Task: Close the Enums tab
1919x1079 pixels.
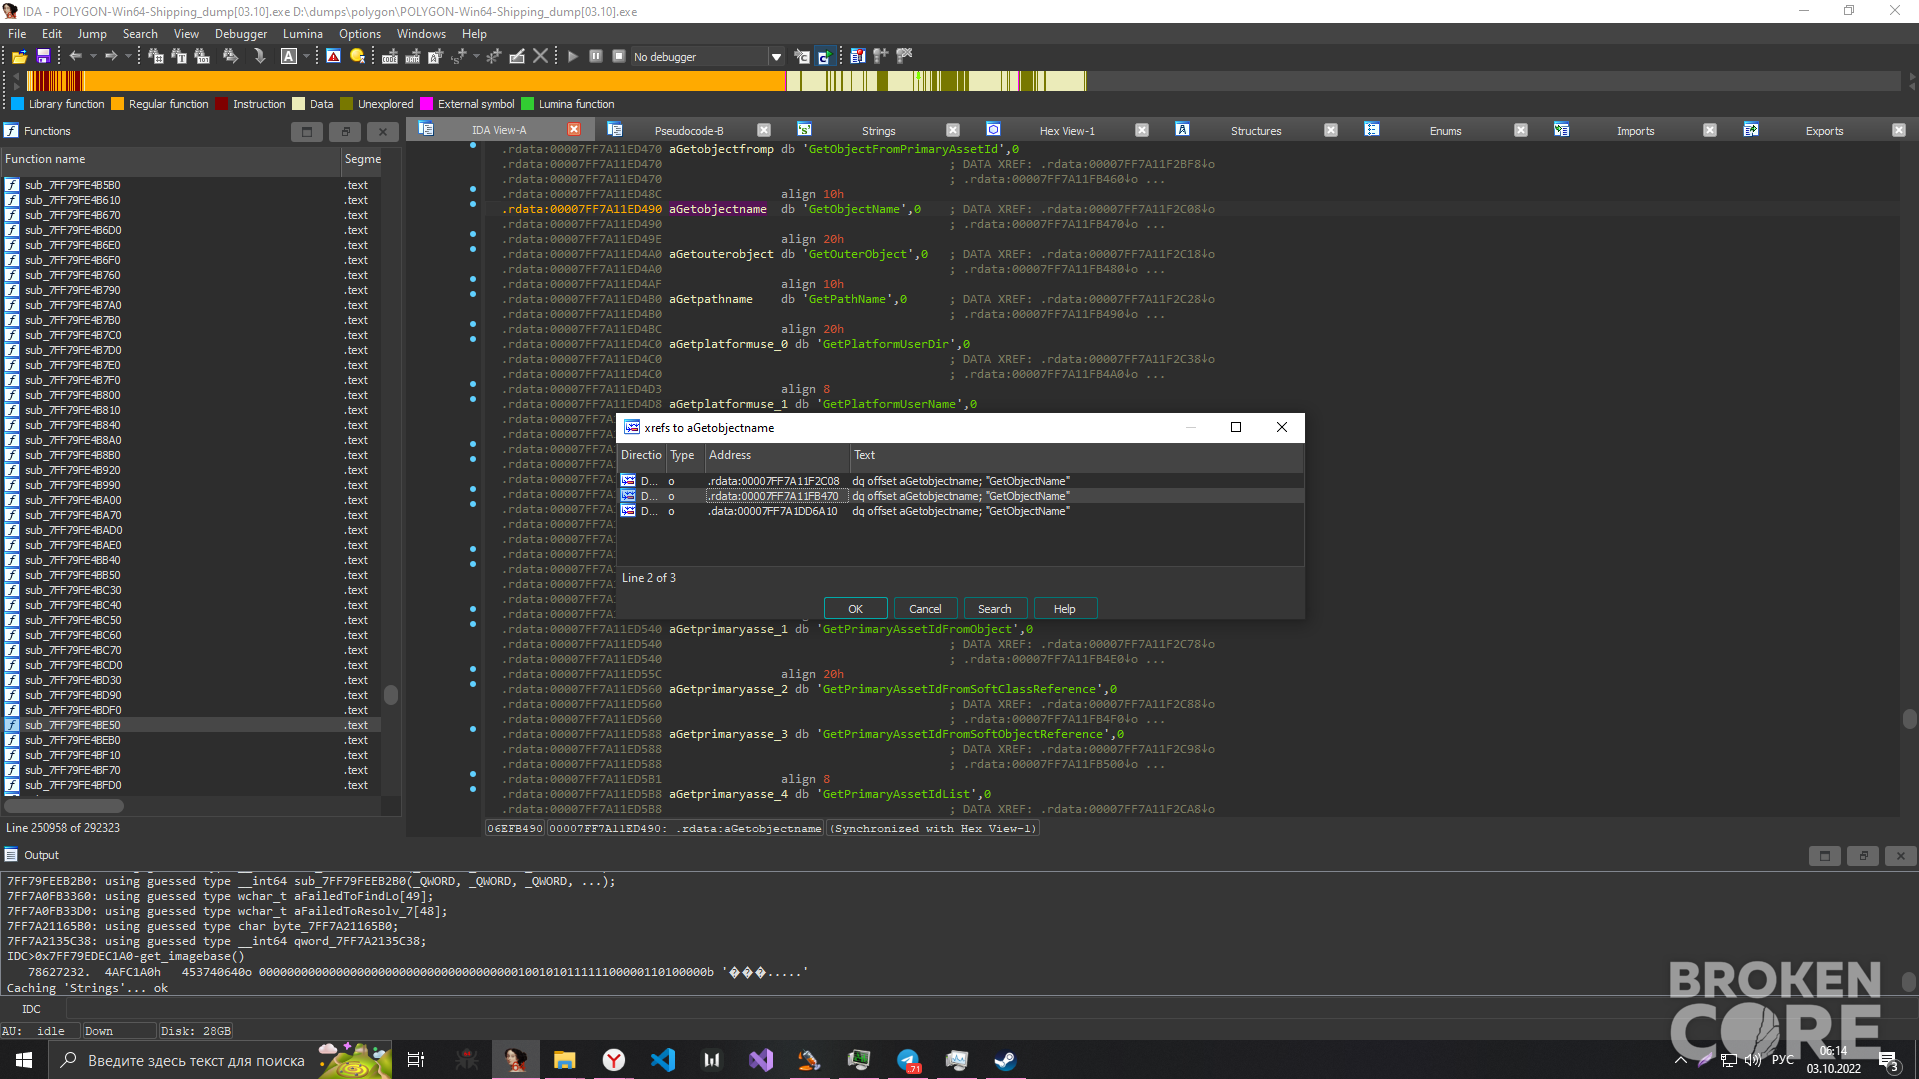Action: (x=1521, y=131)
